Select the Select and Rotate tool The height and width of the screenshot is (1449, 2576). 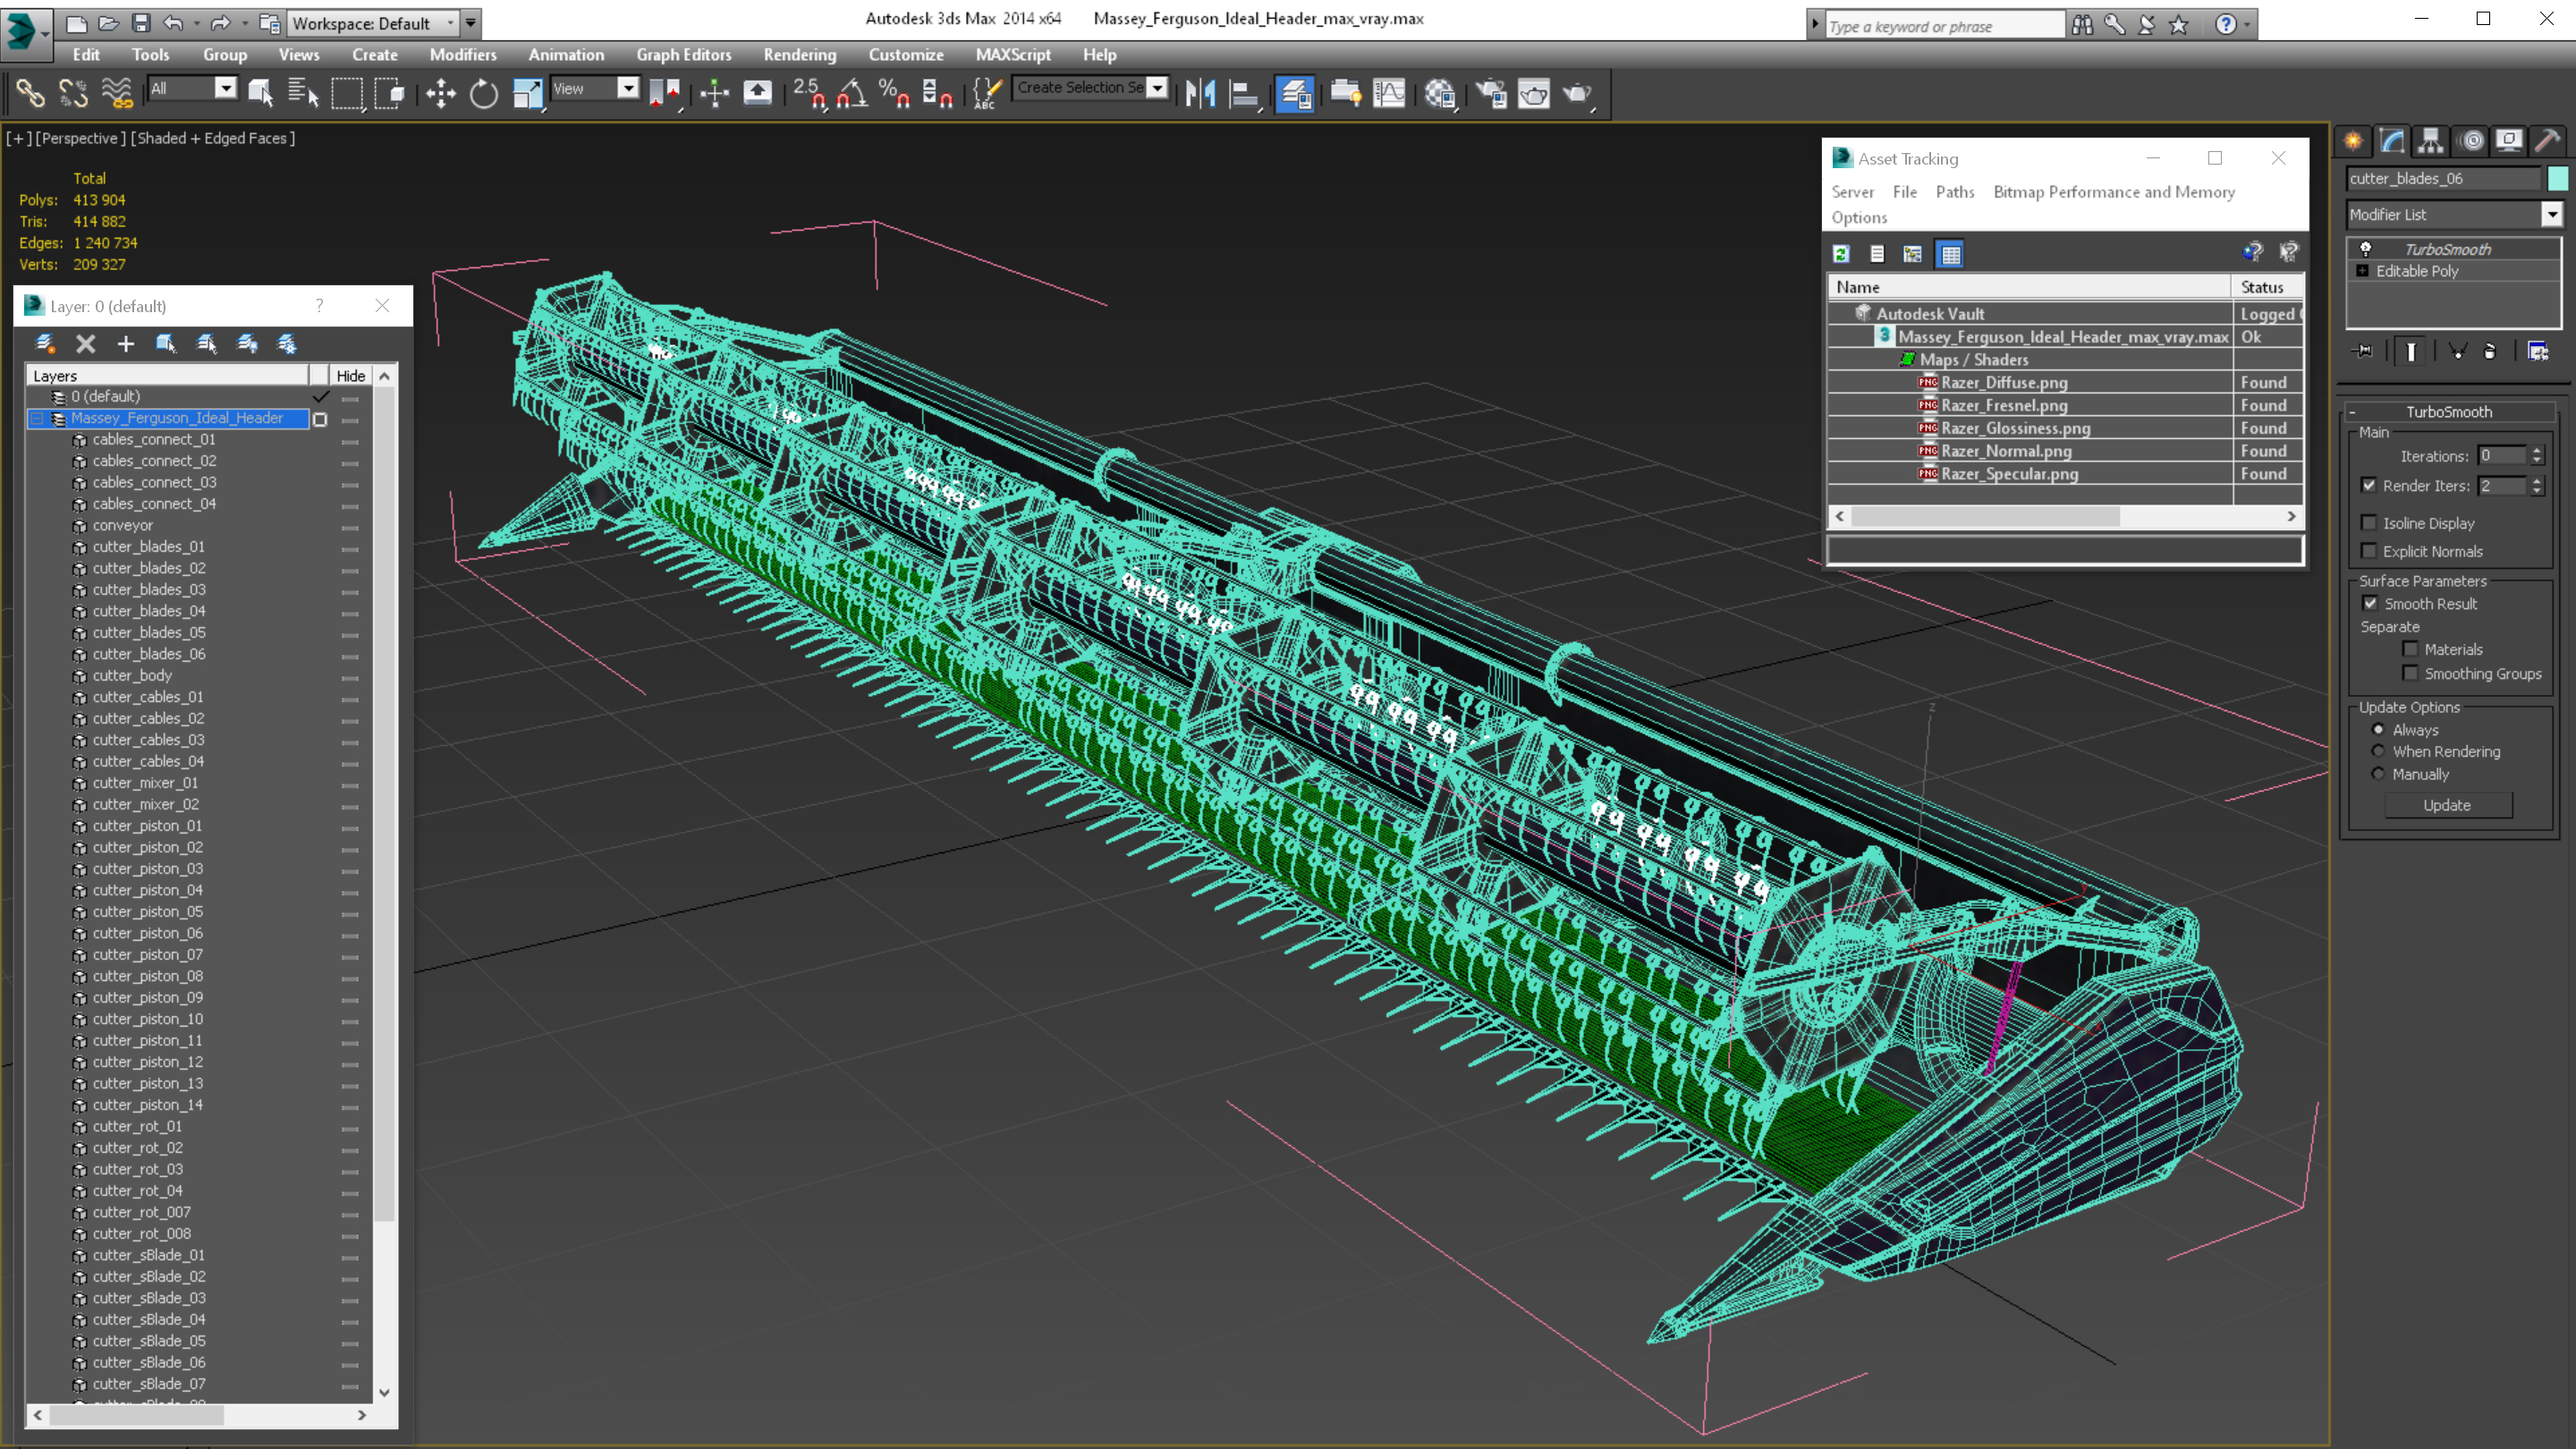point(484,93)
